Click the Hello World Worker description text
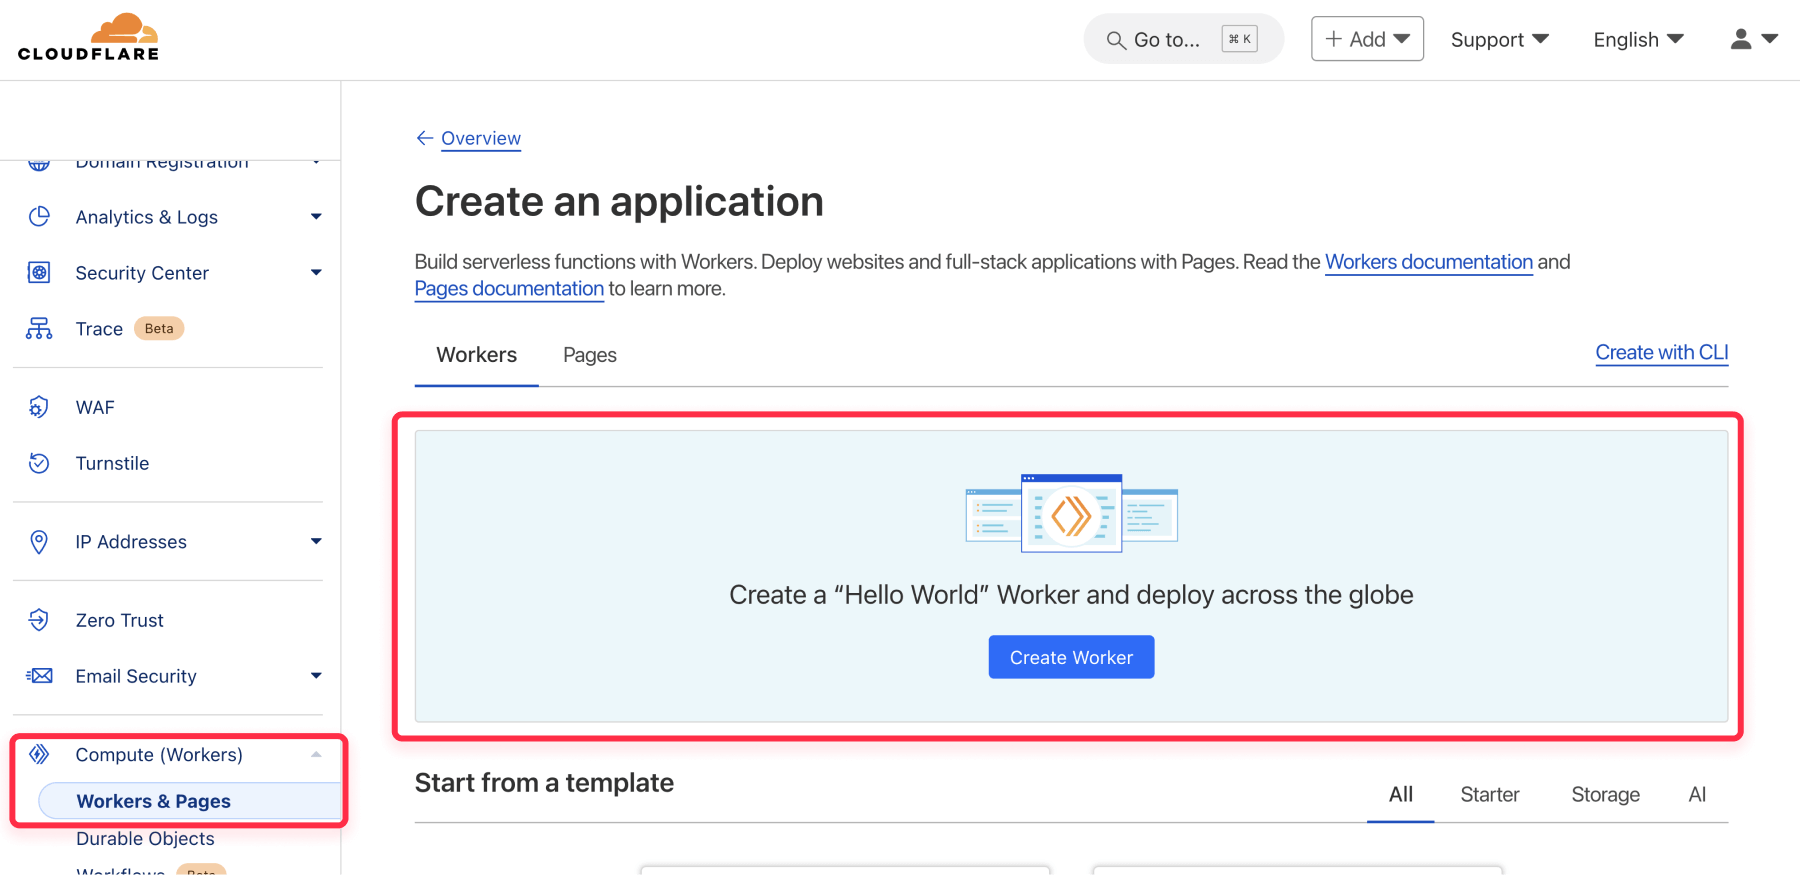Screen dimensions: 1800x875 (1071, 595)
